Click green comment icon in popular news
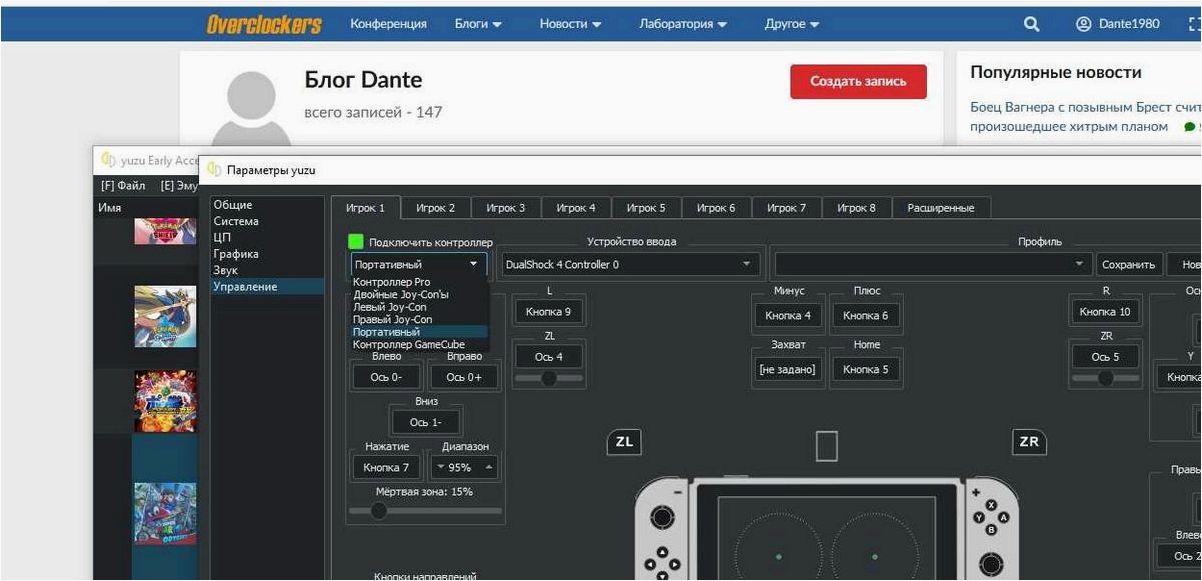This screenshot has height=581, width=1202. pos(1188,127)
